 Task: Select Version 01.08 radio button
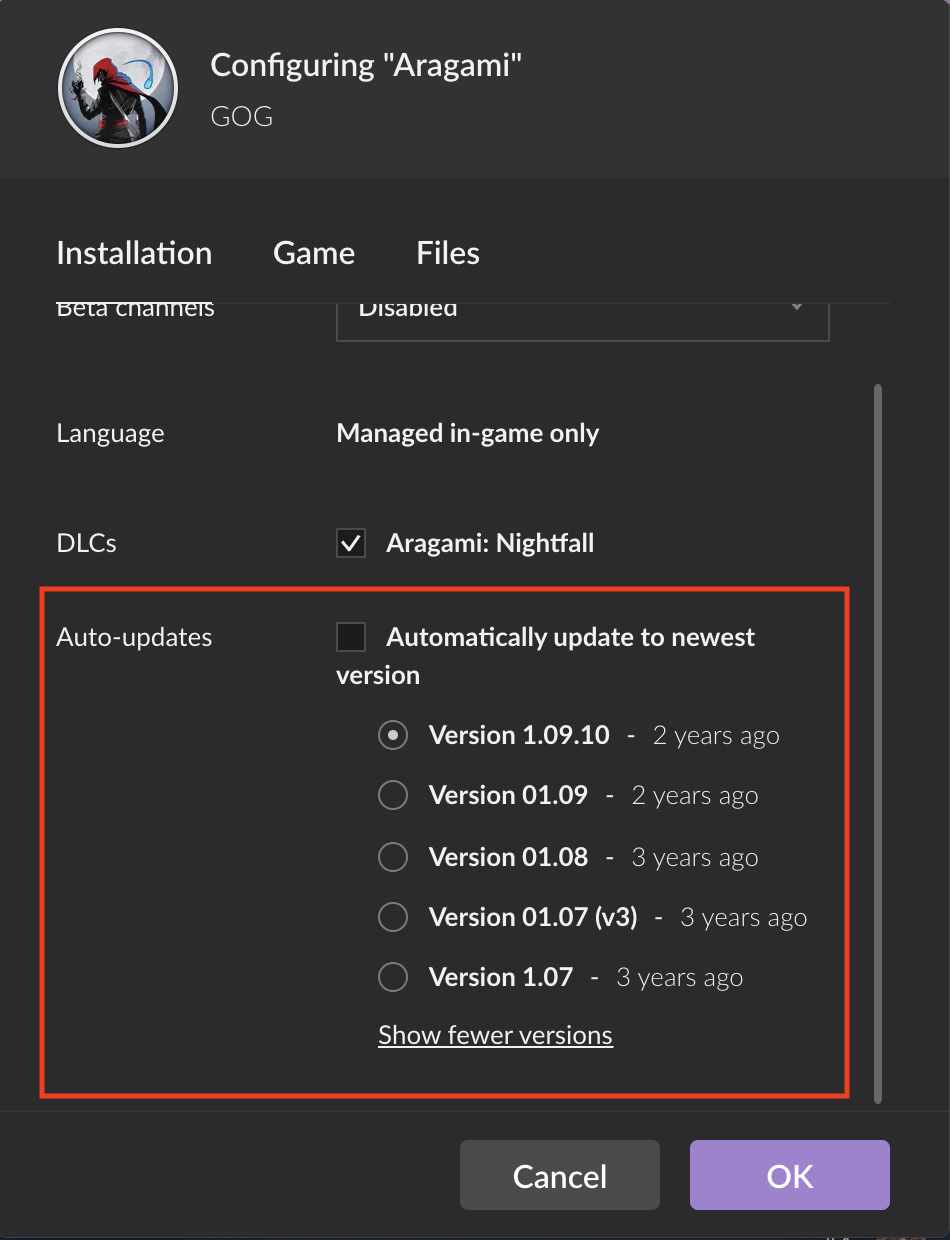tap(393, 857)
